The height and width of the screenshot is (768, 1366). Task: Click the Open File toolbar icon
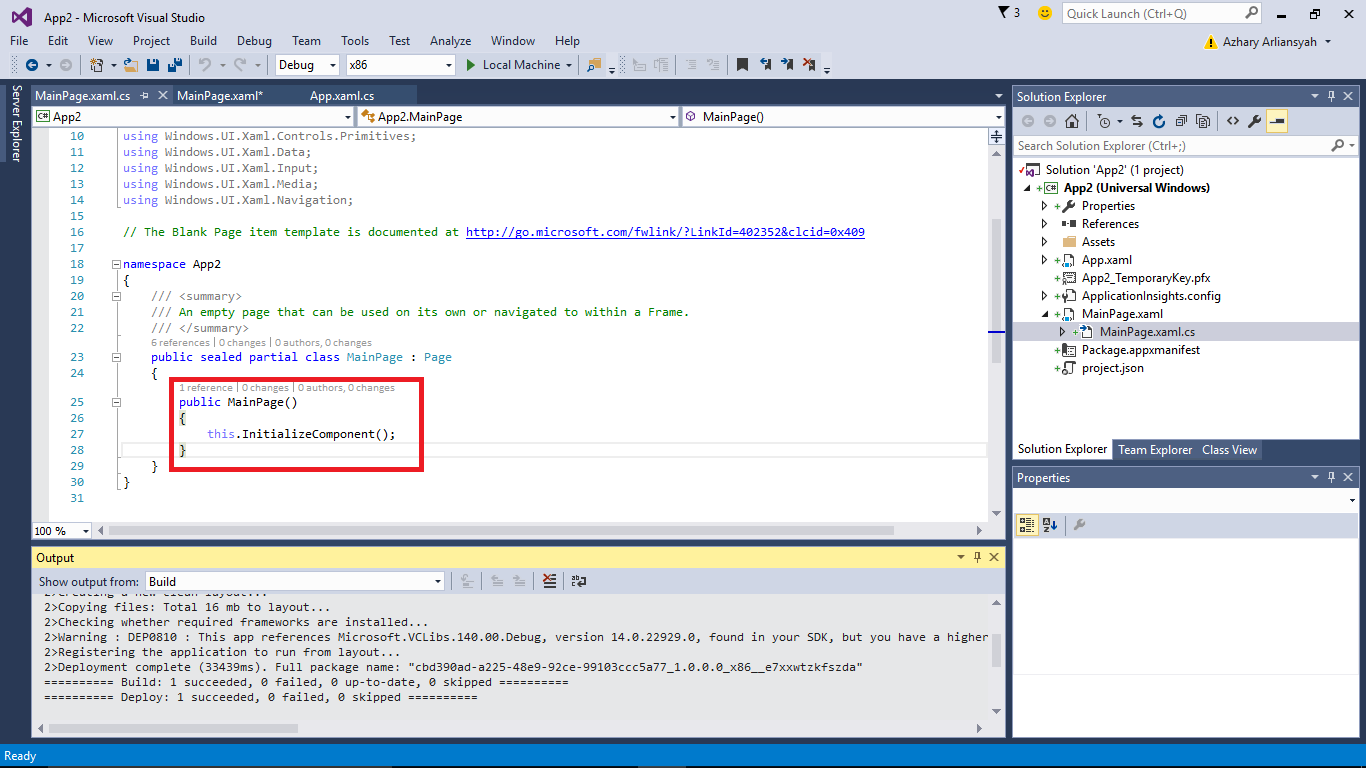pyautogui.click(x=132, y=65)
